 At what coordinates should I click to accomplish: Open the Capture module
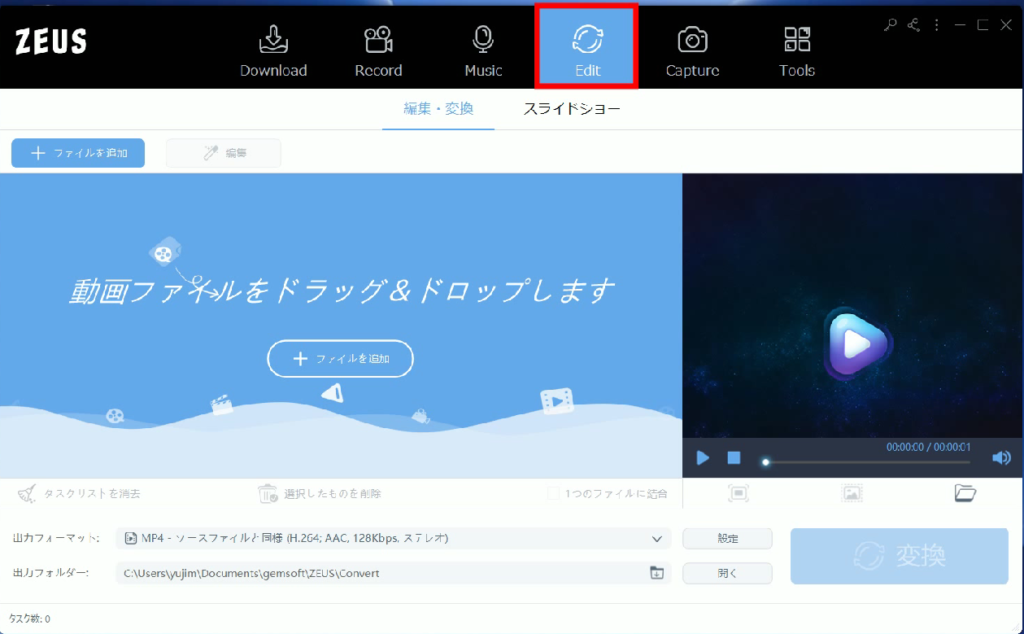692,50
